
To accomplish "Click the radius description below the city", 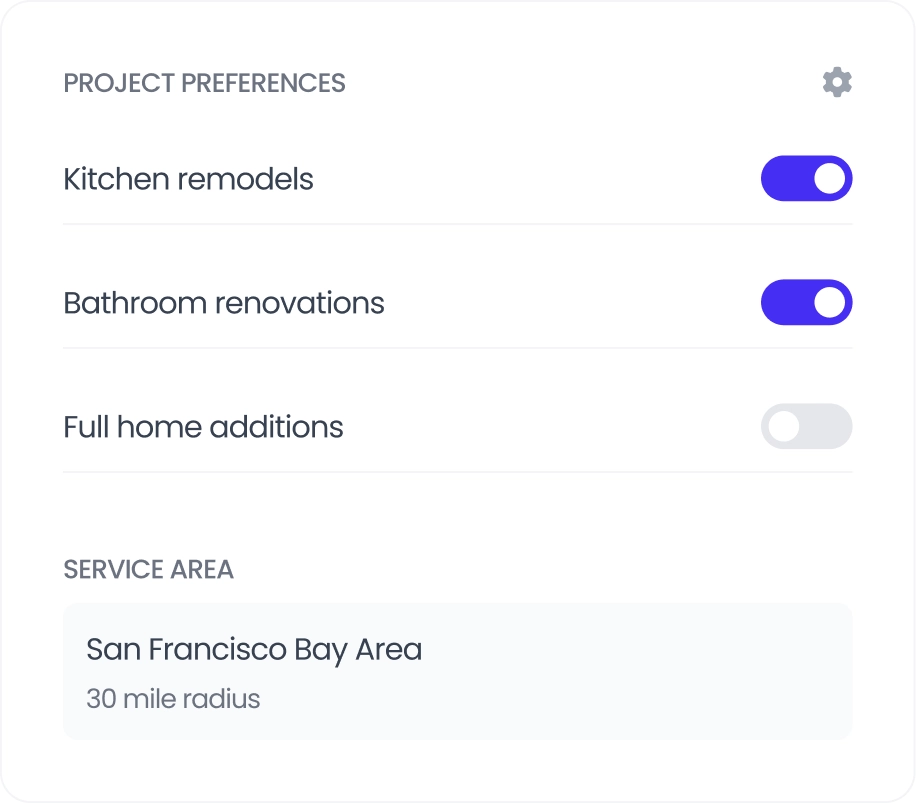I will 173,698.
